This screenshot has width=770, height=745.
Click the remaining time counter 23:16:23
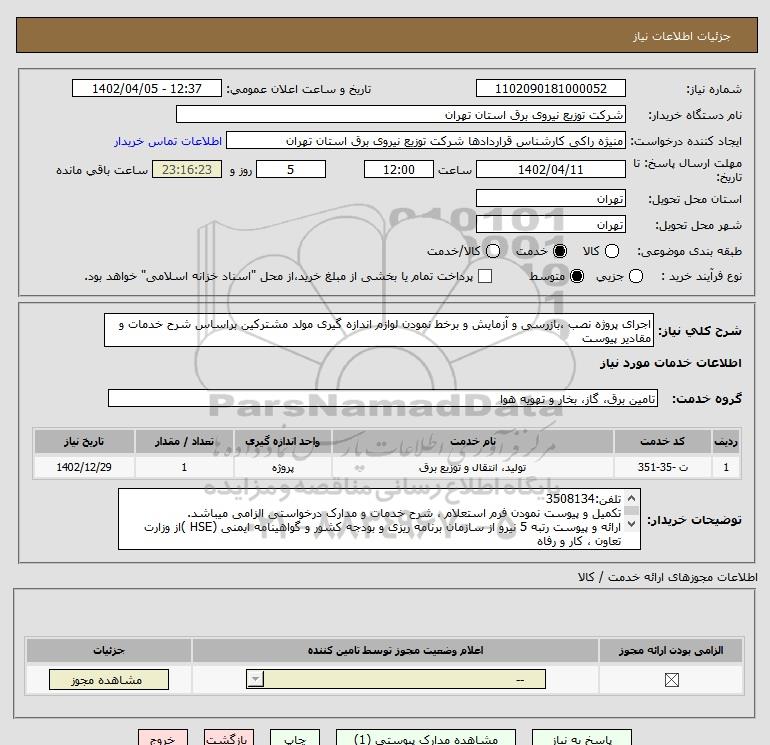[187, 169]
